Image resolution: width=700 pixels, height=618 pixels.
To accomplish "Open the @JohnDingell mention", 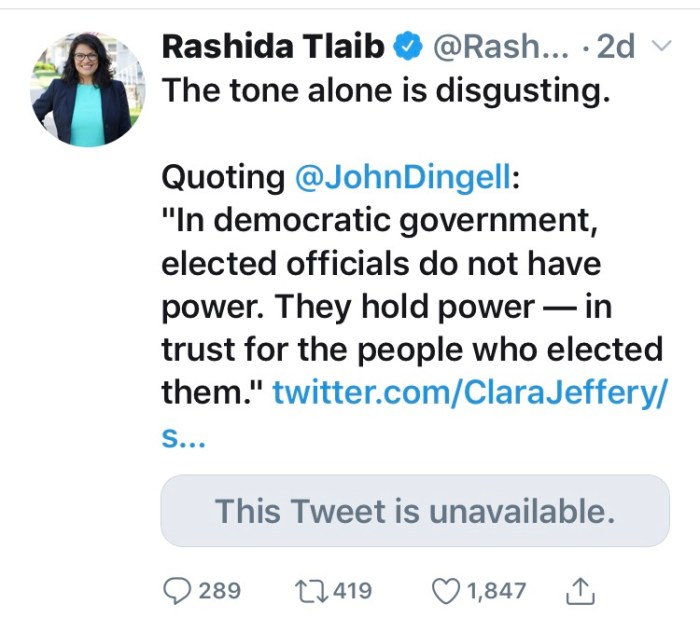I will [403, 176].
